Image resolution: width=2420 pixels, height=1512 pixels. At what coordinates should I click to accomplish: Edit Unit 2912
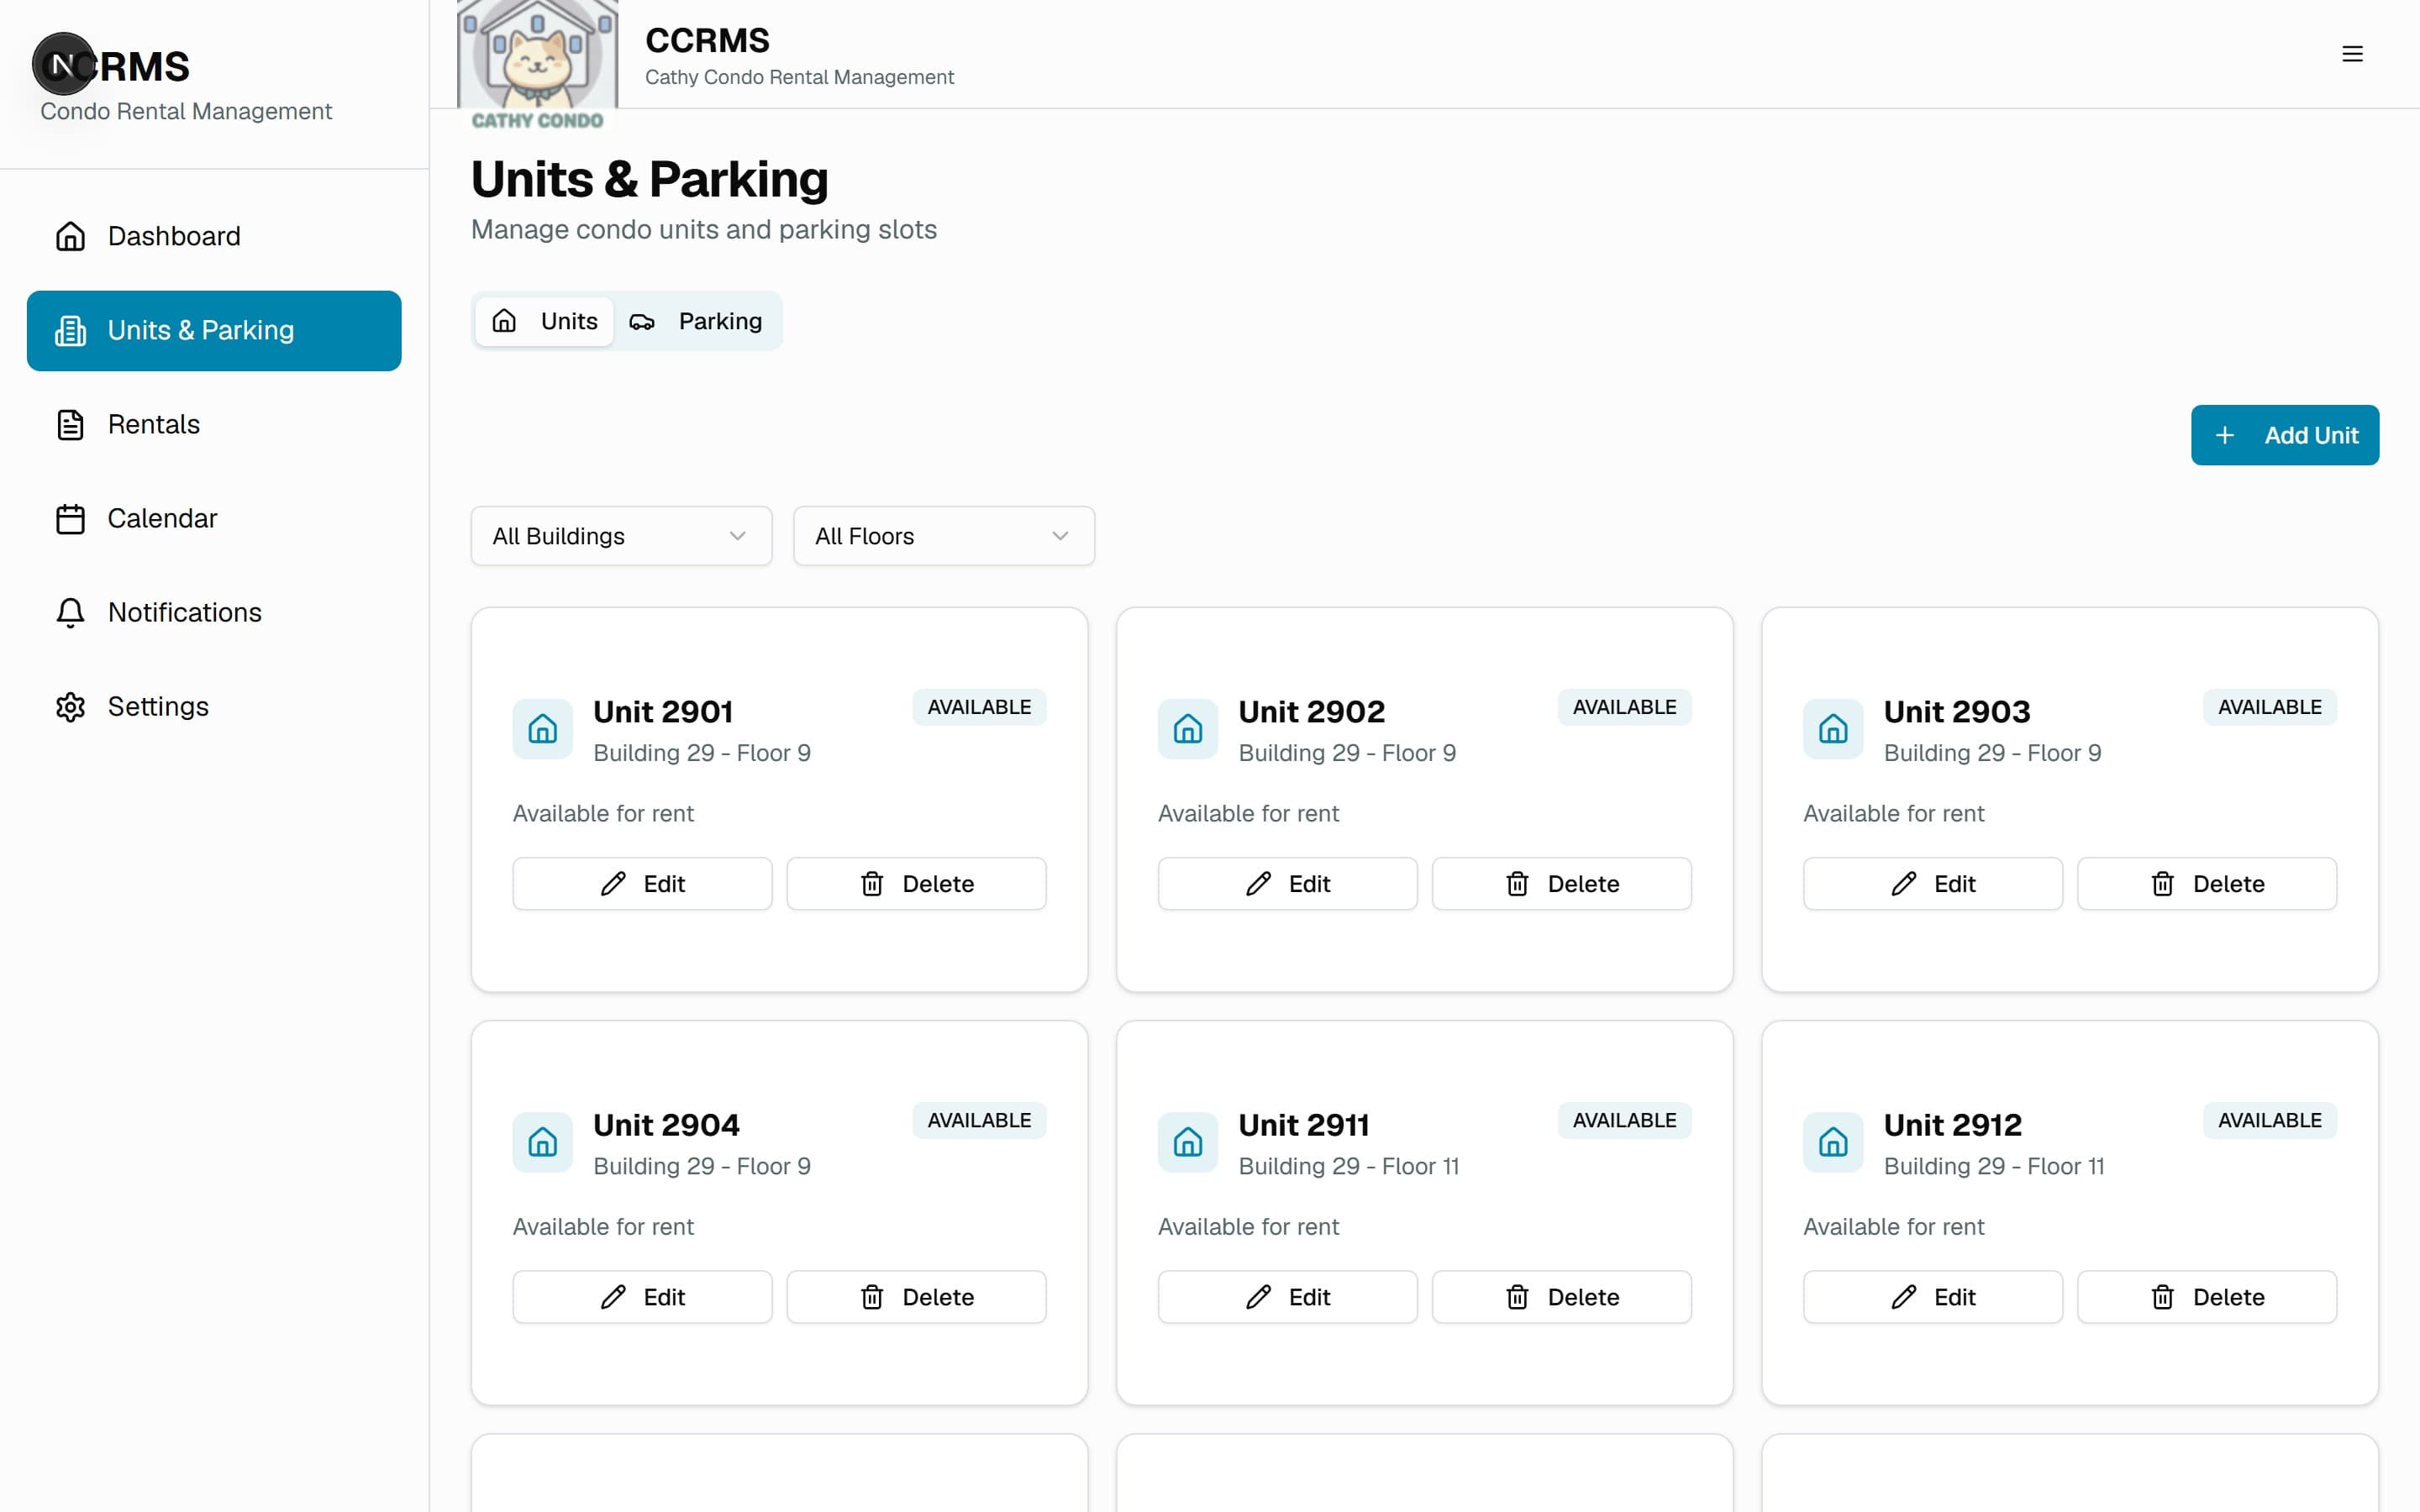(x=1933, y=1297)
